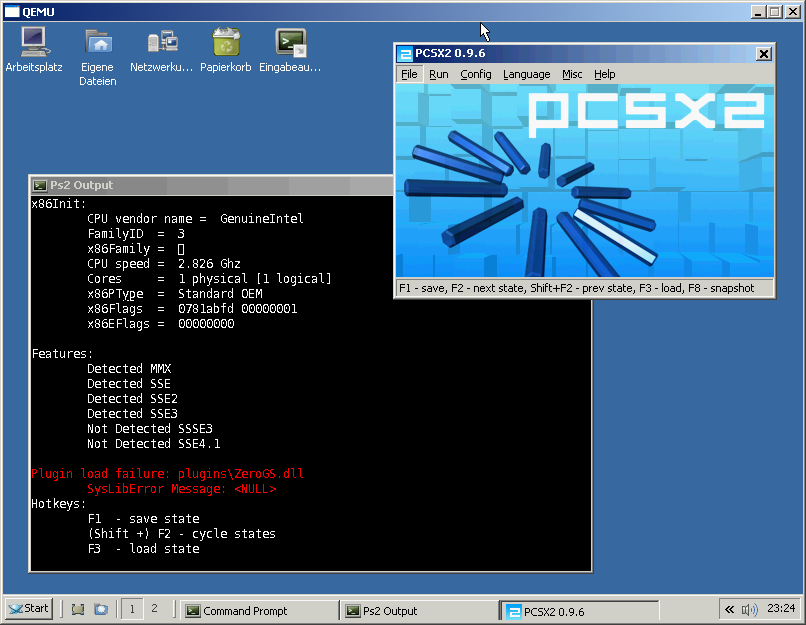Open the File menu in PCSX2
The height and width of the screenshot is (625, 806).
(x=409, y=74)
